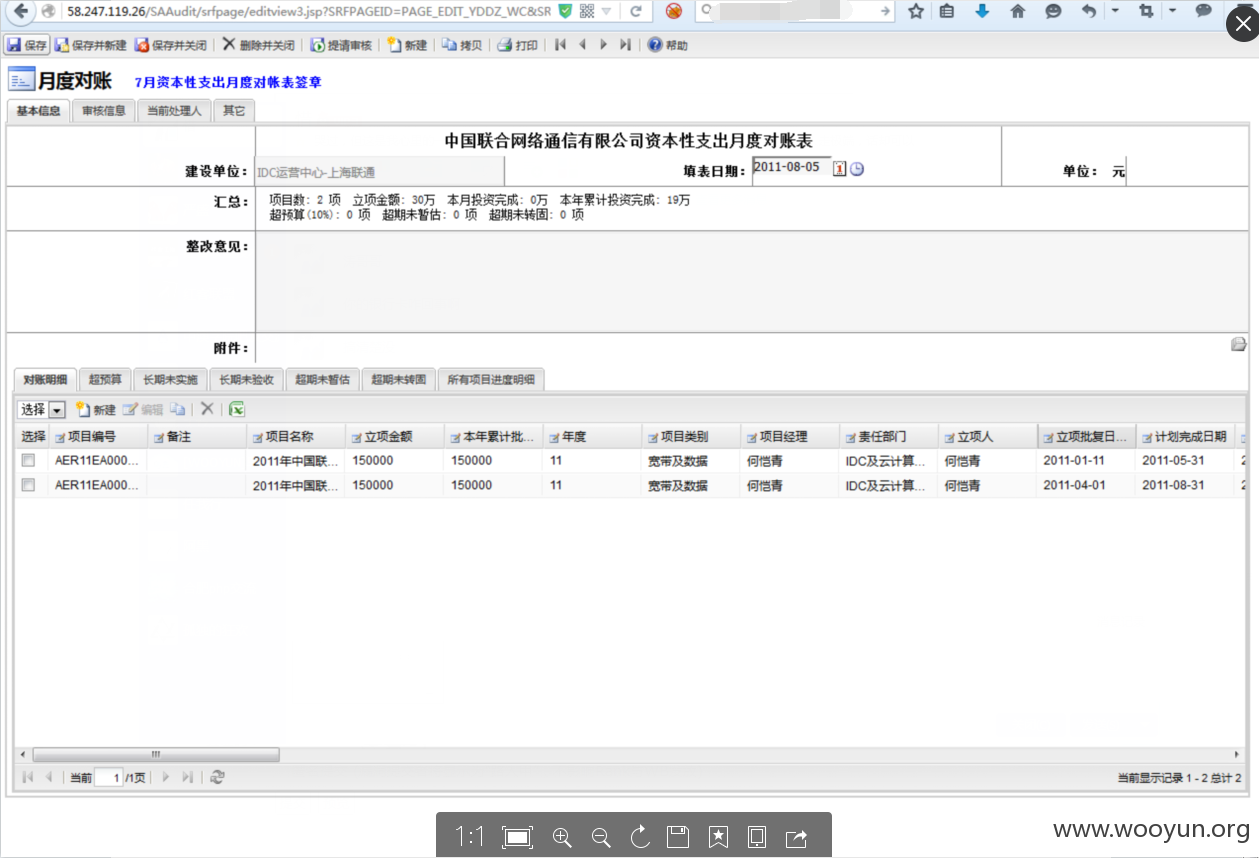Go to first record in top toolbar
Screen dimensions: 1259x858
pos(560,45)
